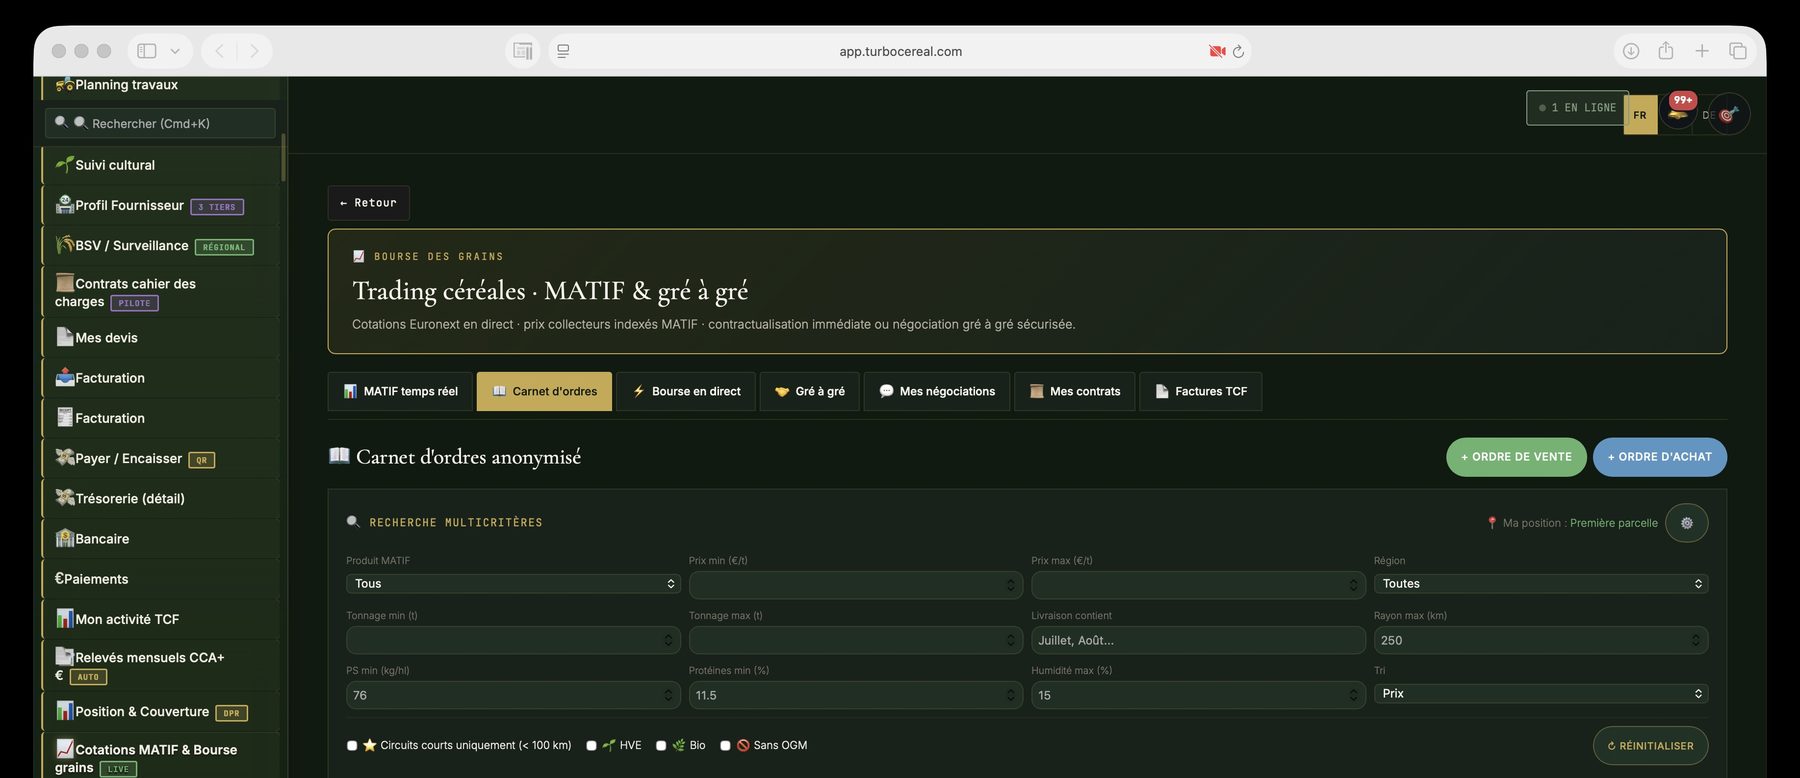Open the Safari downloads icon
Image resolution: width=1800 pixels, height=778 pixels.
pyautogui.click(x=1631, y=51)
